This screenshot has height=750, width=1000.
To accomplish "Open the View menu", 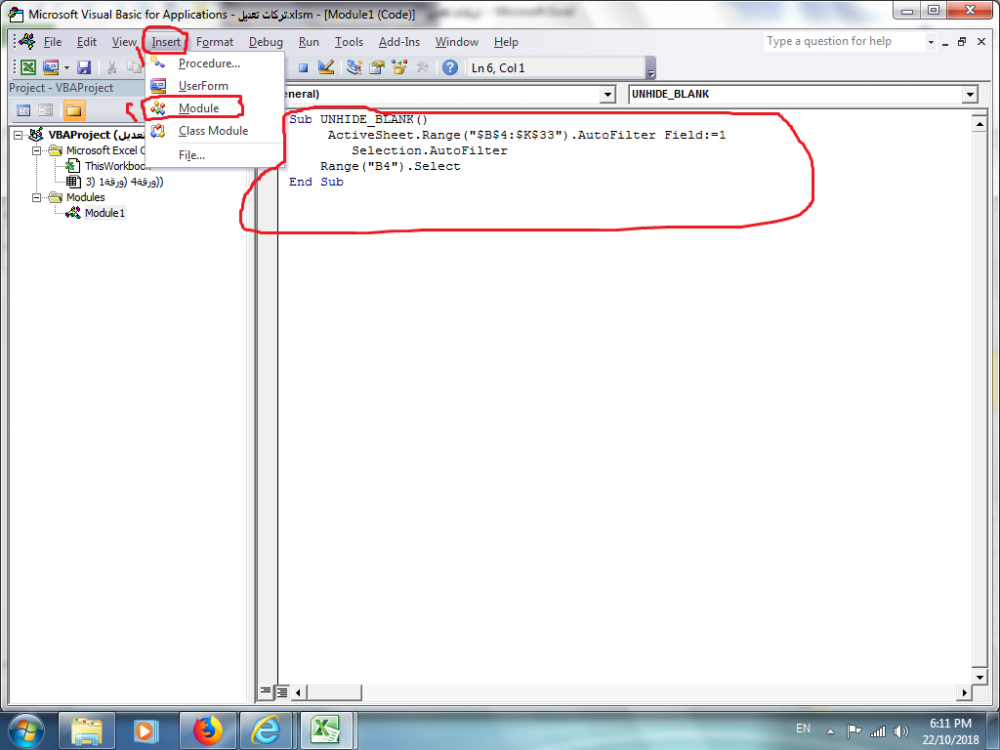I will coord(124,42).
